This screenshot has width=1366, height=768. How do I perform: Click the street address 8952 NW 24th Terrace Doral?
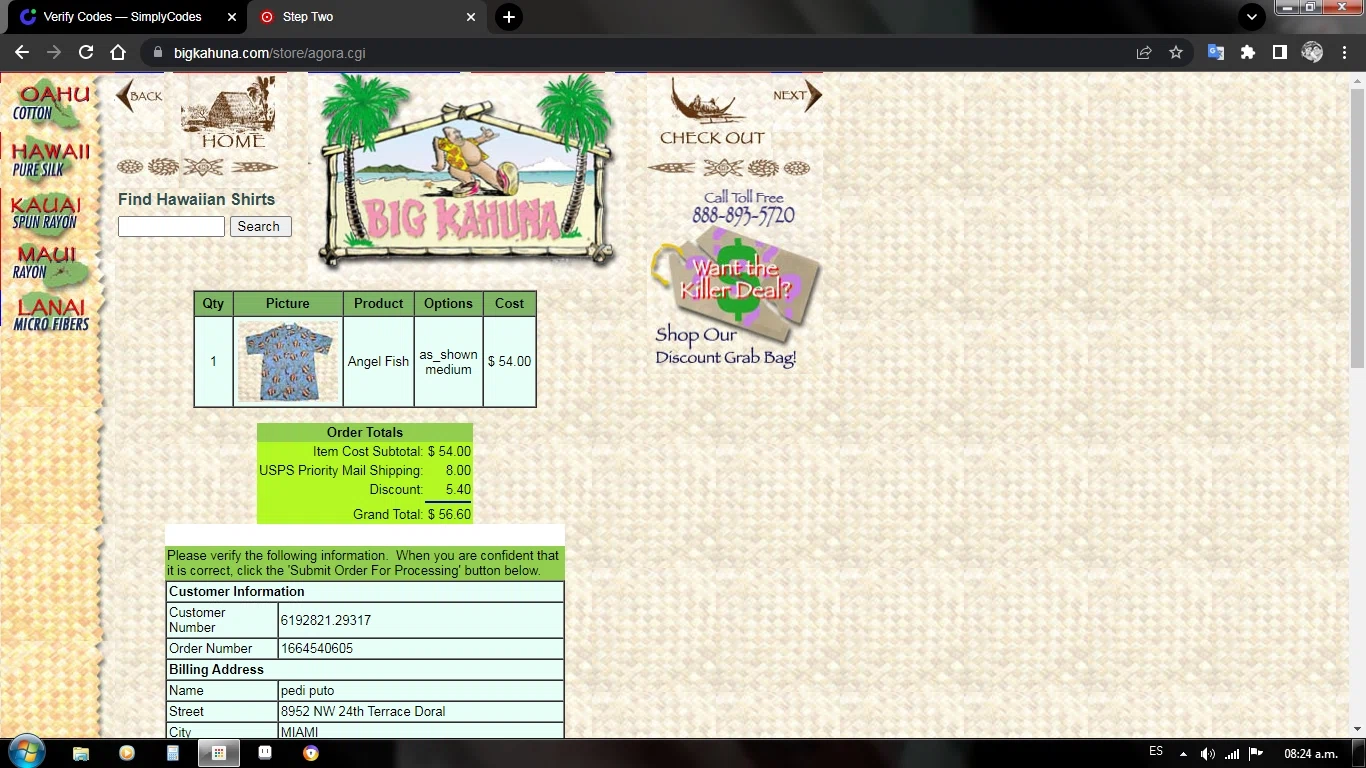tap(363, 712)
